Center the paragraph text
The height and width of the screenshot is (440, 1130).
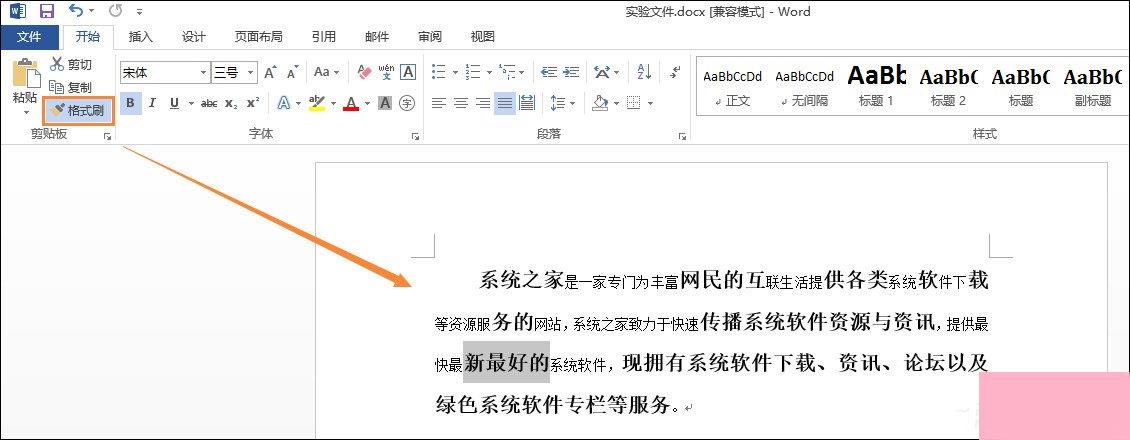461,104
